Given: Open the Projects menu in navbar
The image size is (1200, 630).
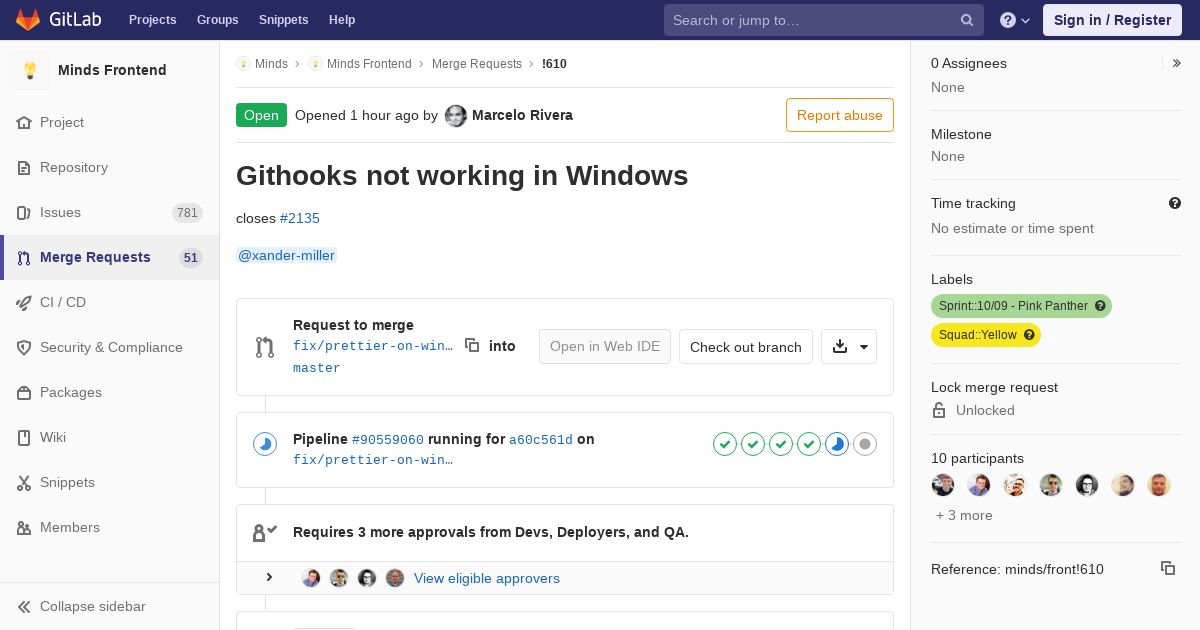Looking at the screenshot, I should click(x=152, y=20).
